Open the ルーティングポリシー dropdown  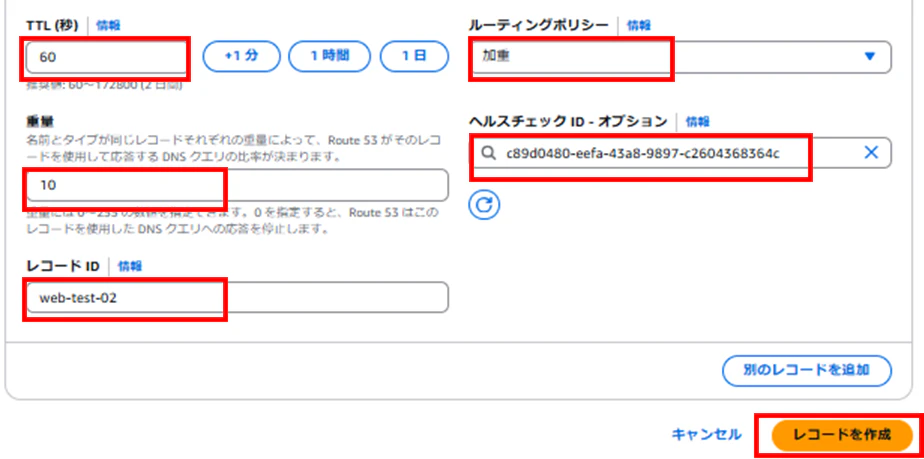680,57
